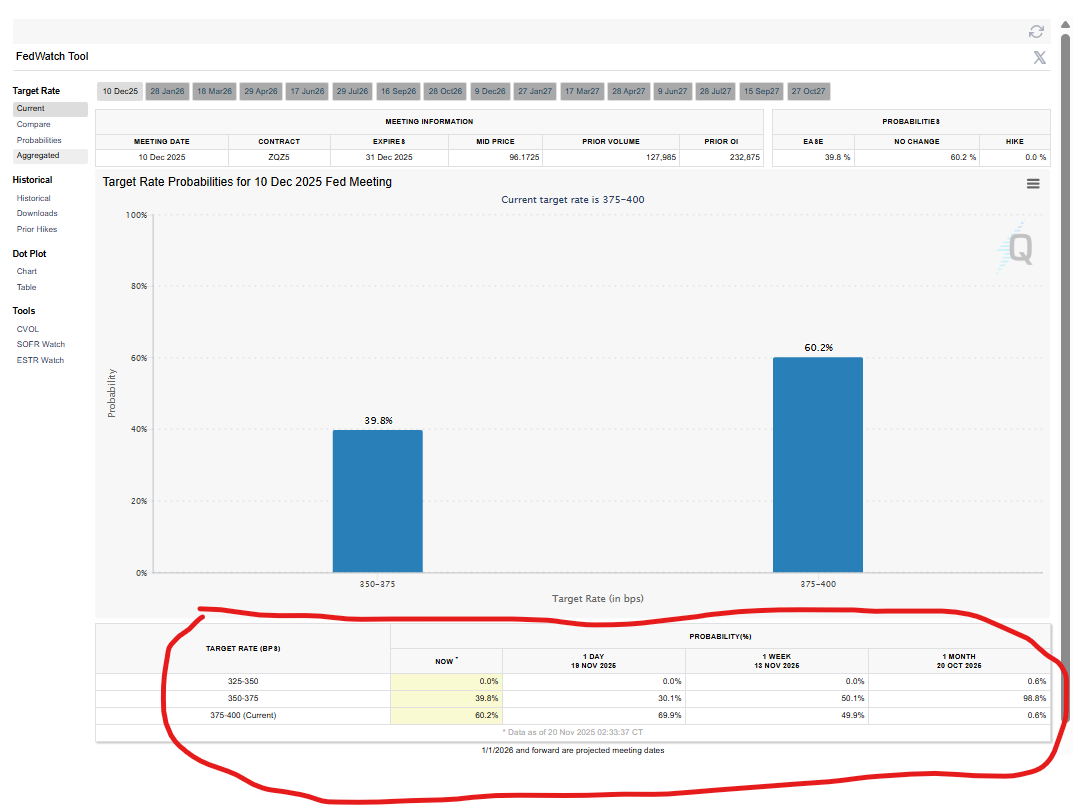
Task: Click the vertical scrollbar on right edge
Action: point(1065,374)
